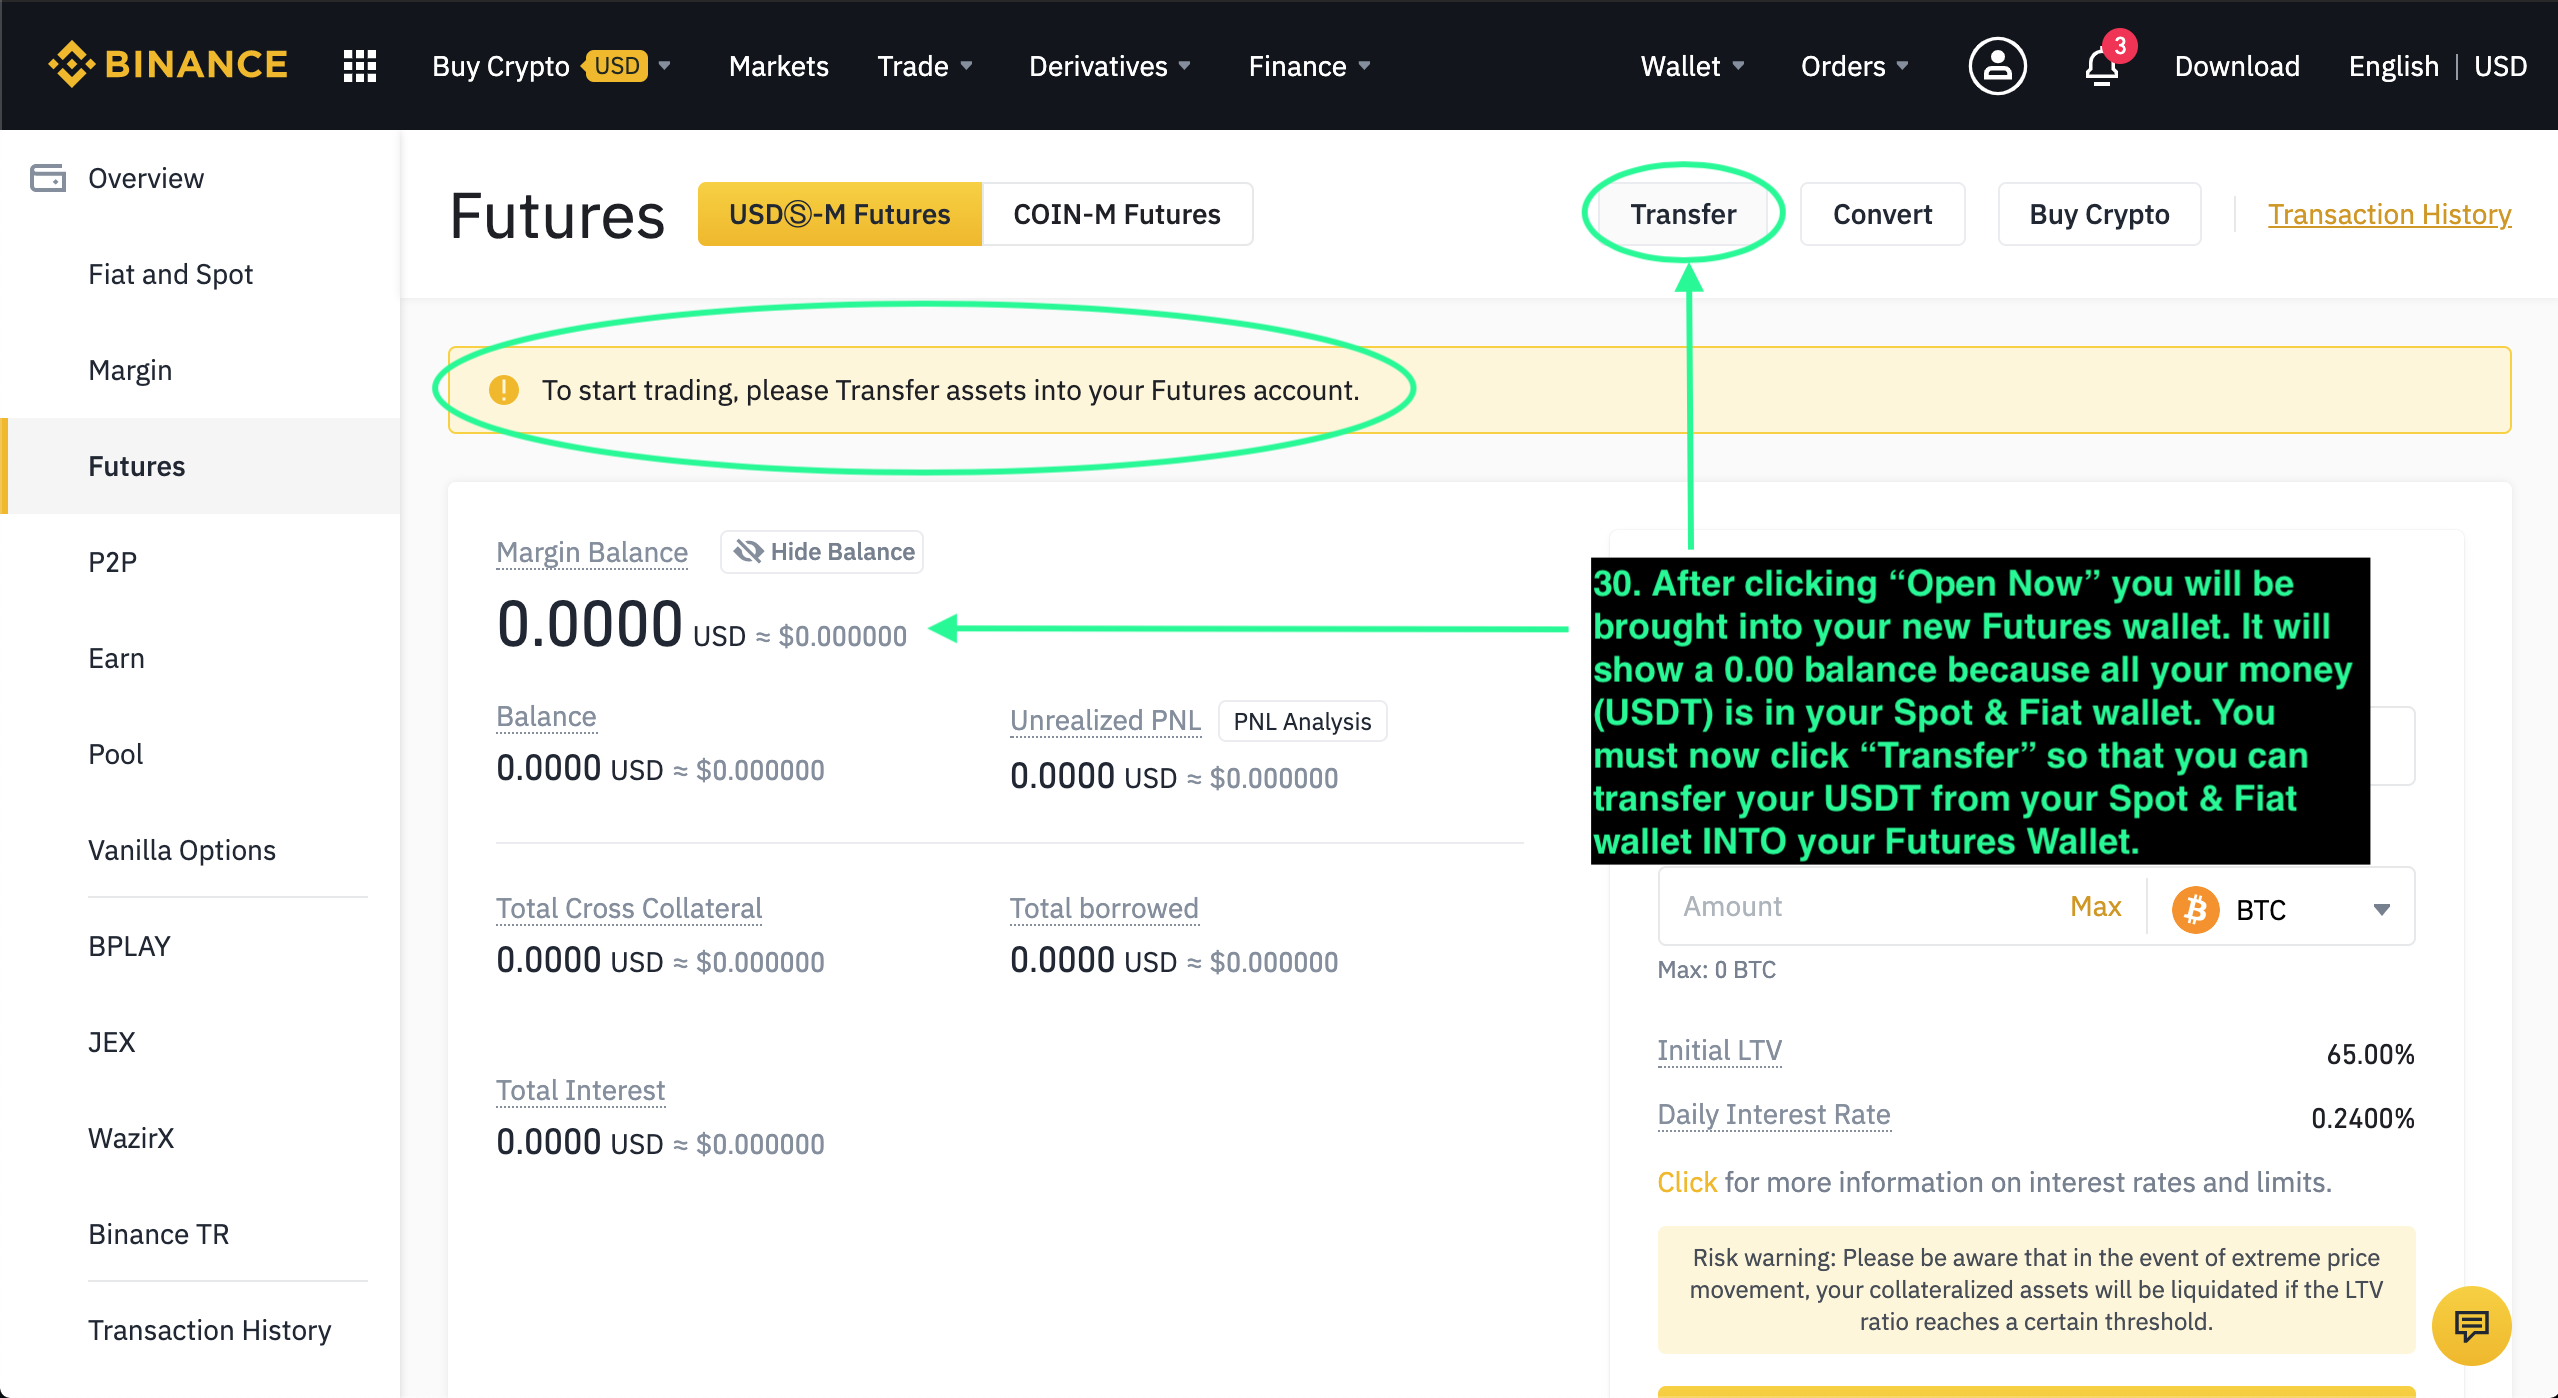Click the USD badge beside Buy Crypto
The image size is (2558, 1398).
[616, 66]
